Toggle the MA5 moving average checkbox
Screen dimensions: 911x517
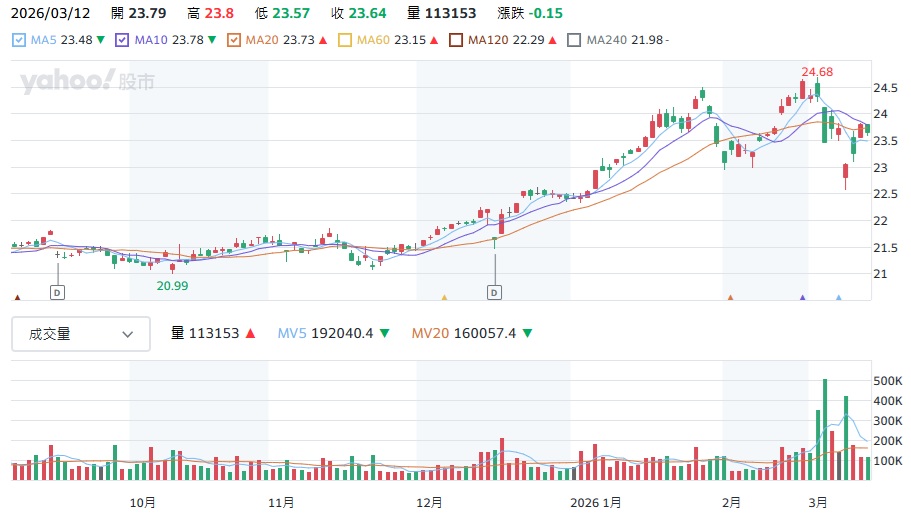coord(19,40)
